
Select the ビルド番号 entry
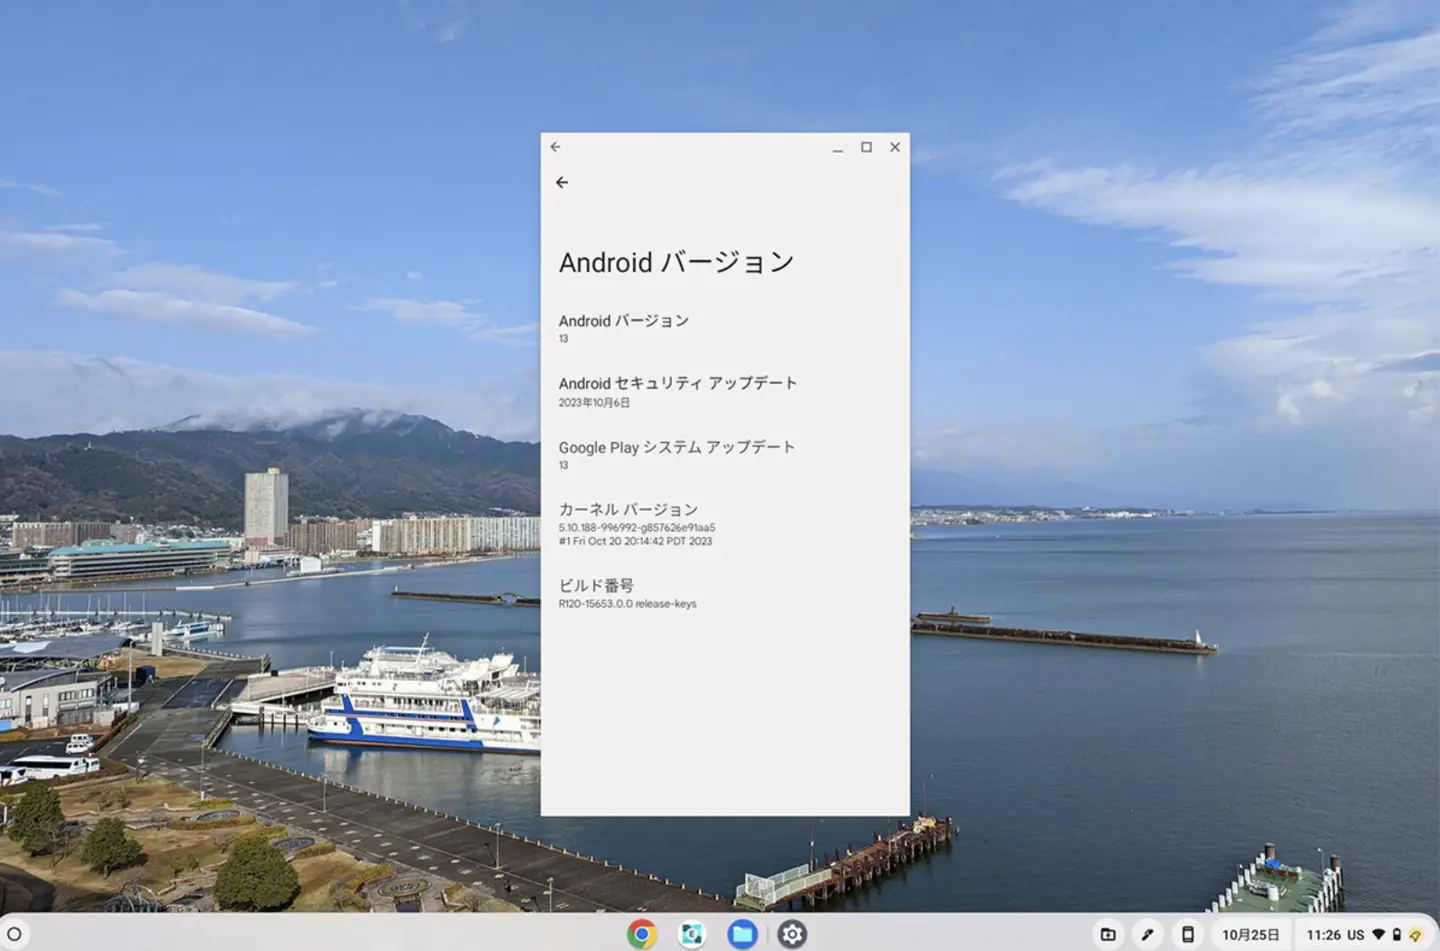[x=725, y=593]
